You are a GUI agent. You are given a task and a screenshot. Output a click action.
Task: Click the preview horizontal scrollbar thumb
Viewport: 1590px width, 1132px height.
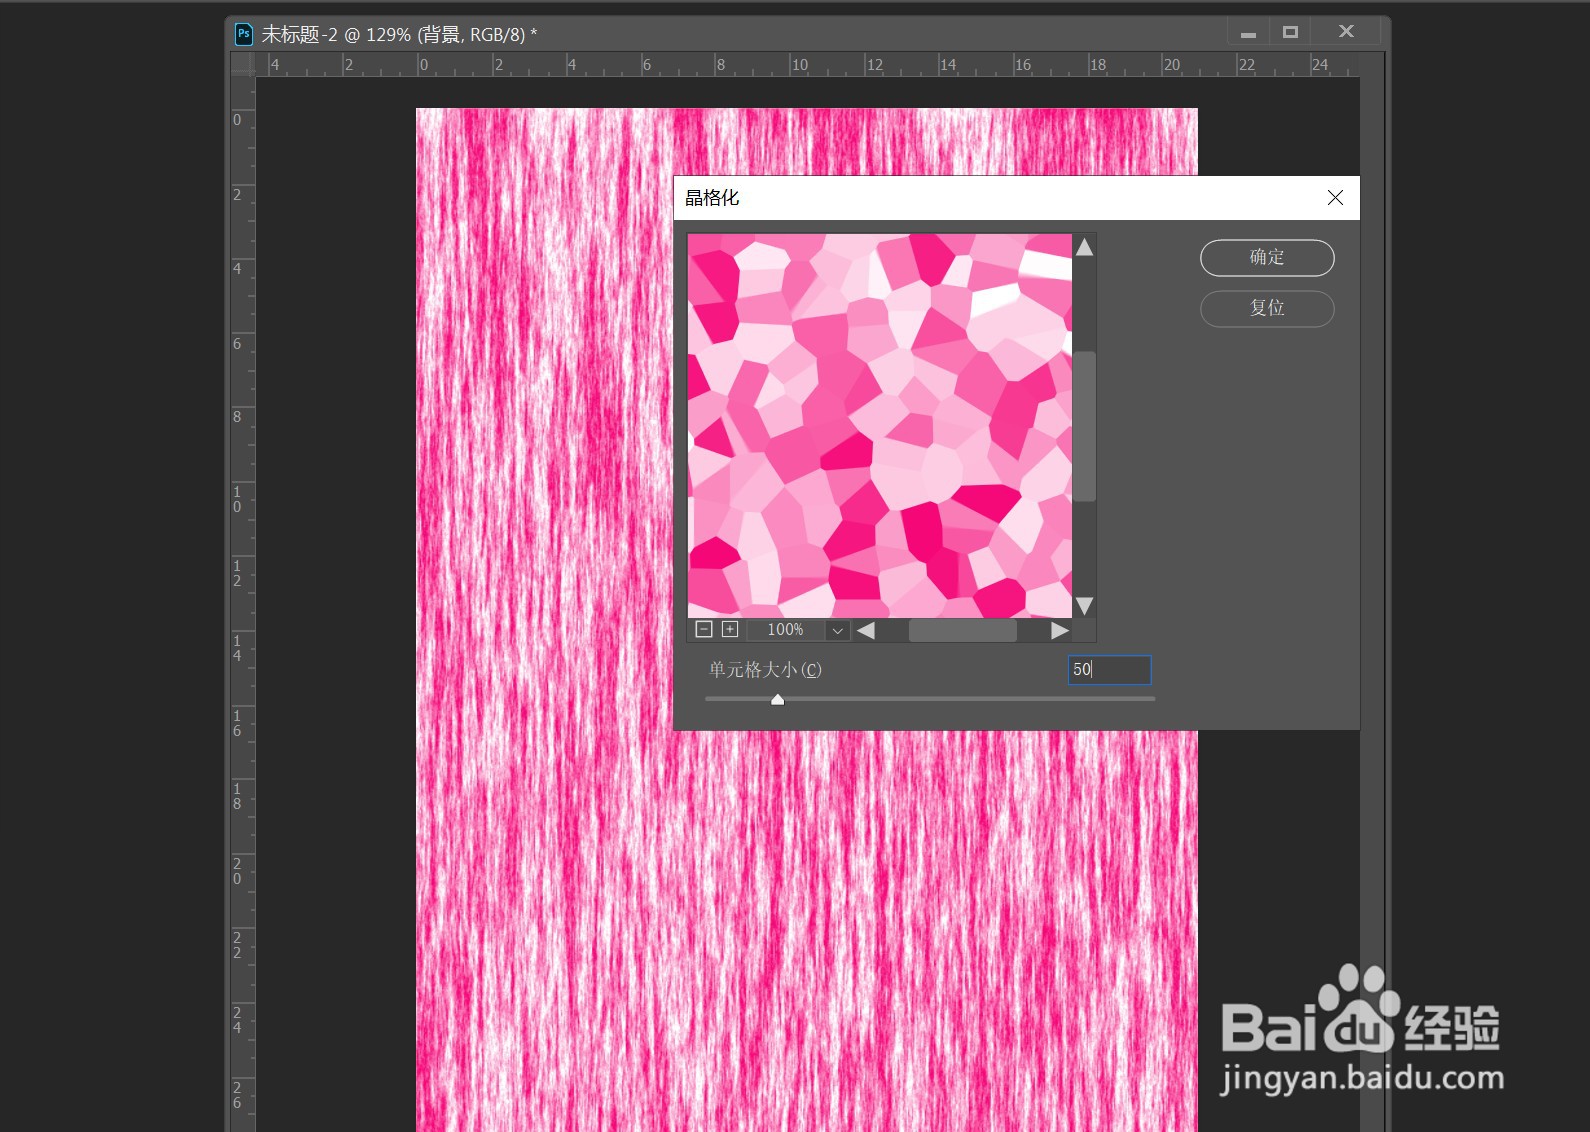[962, 630]
